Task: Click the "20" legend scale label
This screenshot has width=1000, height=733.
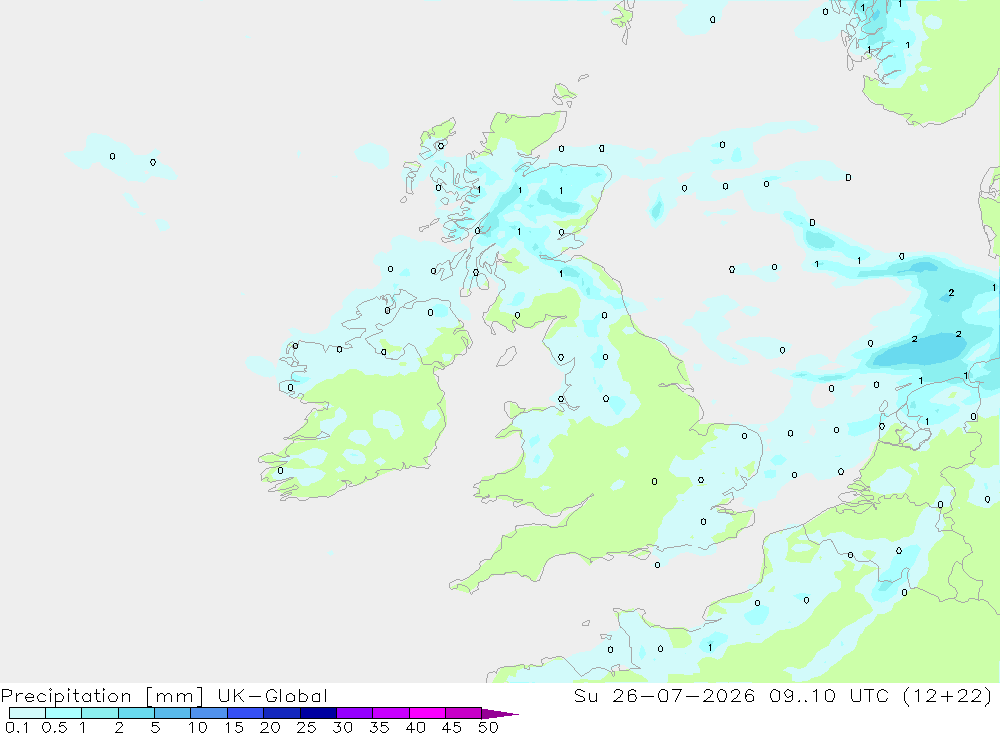Action: pos(270,727)
